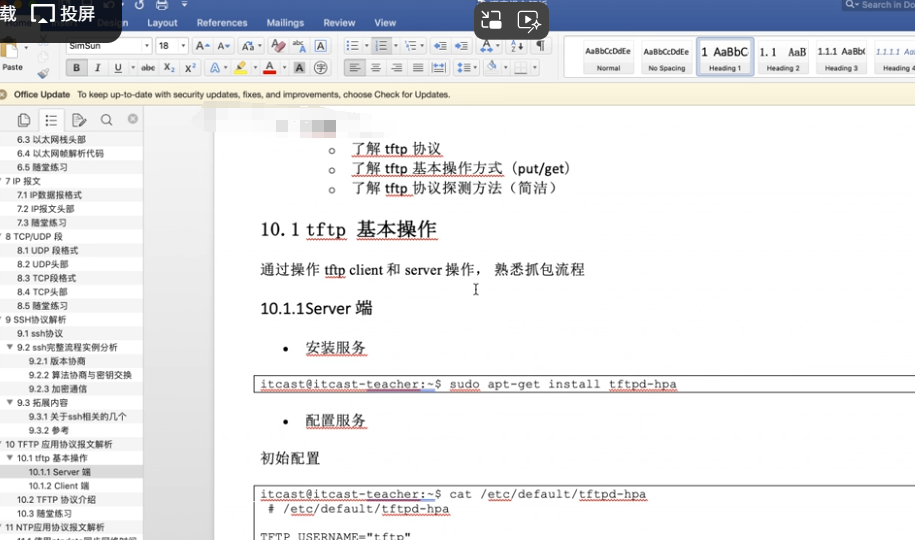Viewport: 915px width, 540px height.
Task: Collapse the 9.2 ssh outline section
Action: pyautogui.click(x=10, y=347)
